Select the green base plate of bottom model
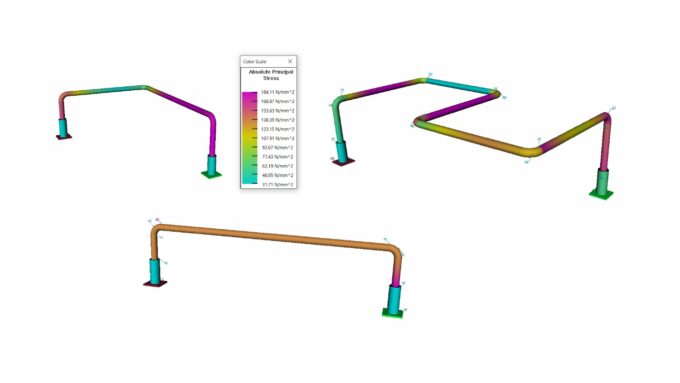Viewport: 680px width, 383px height. 392,313
